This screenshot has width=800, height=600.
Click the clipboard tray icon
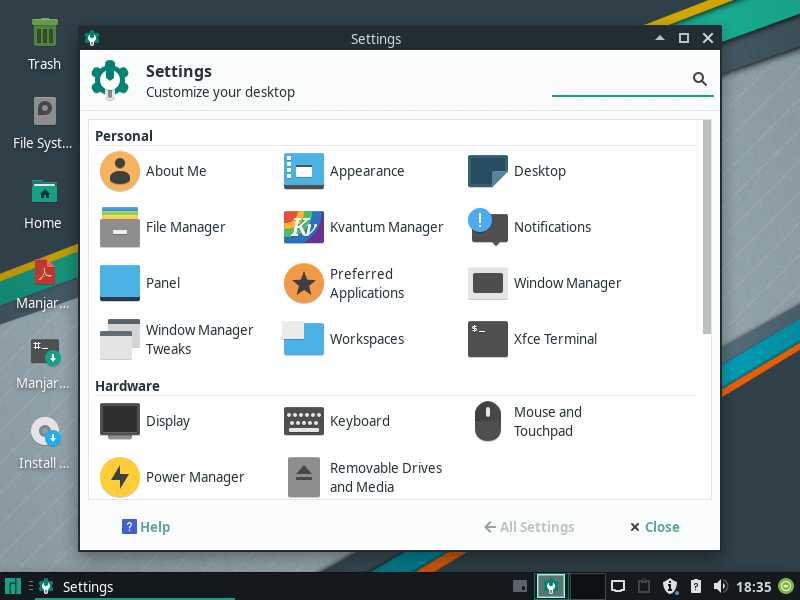tap(644, 586)
